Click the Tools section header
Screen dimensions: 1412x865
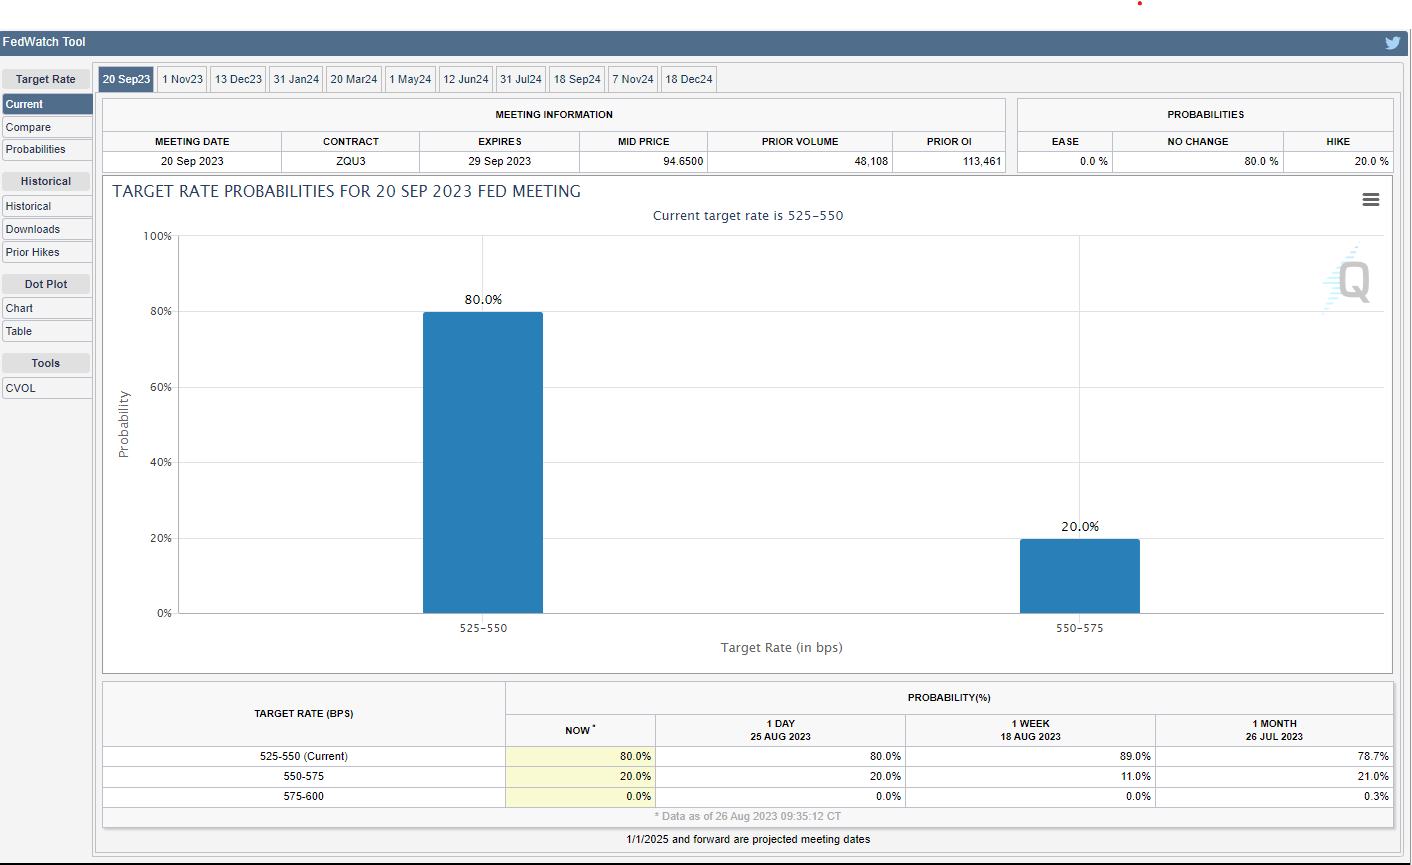(x=46, y=363)
